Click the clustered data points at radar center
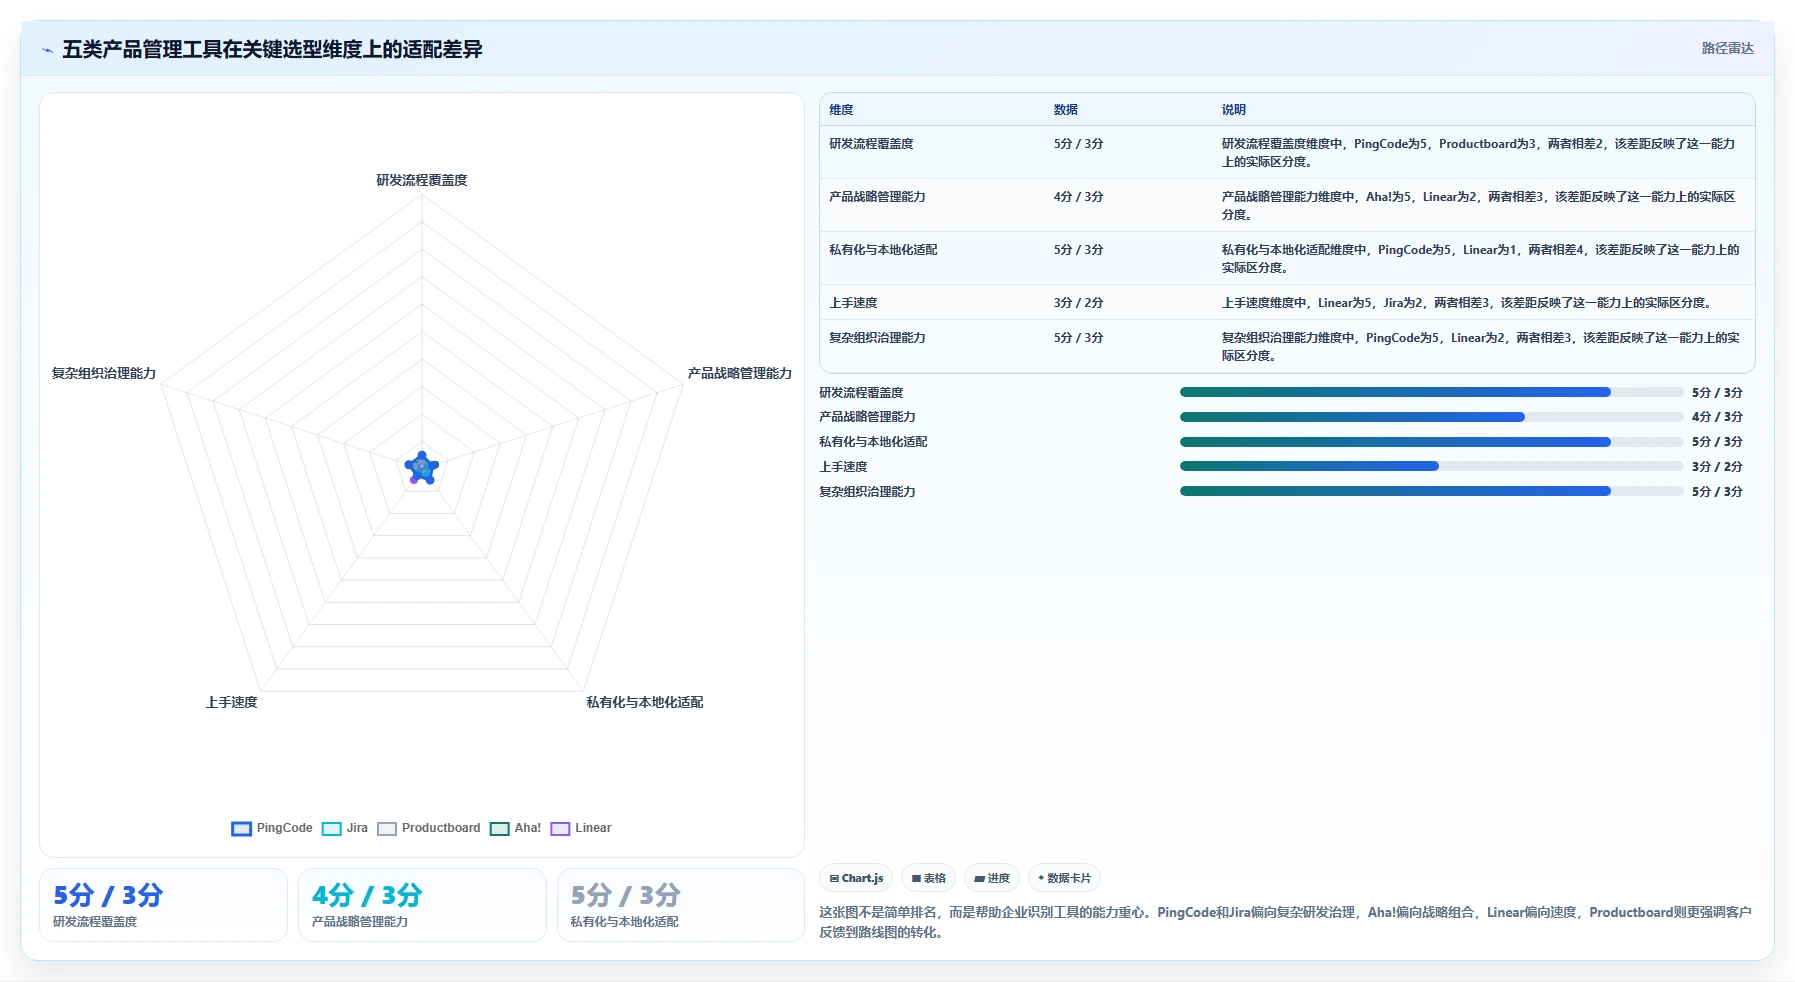 click(x=421, y=467)
